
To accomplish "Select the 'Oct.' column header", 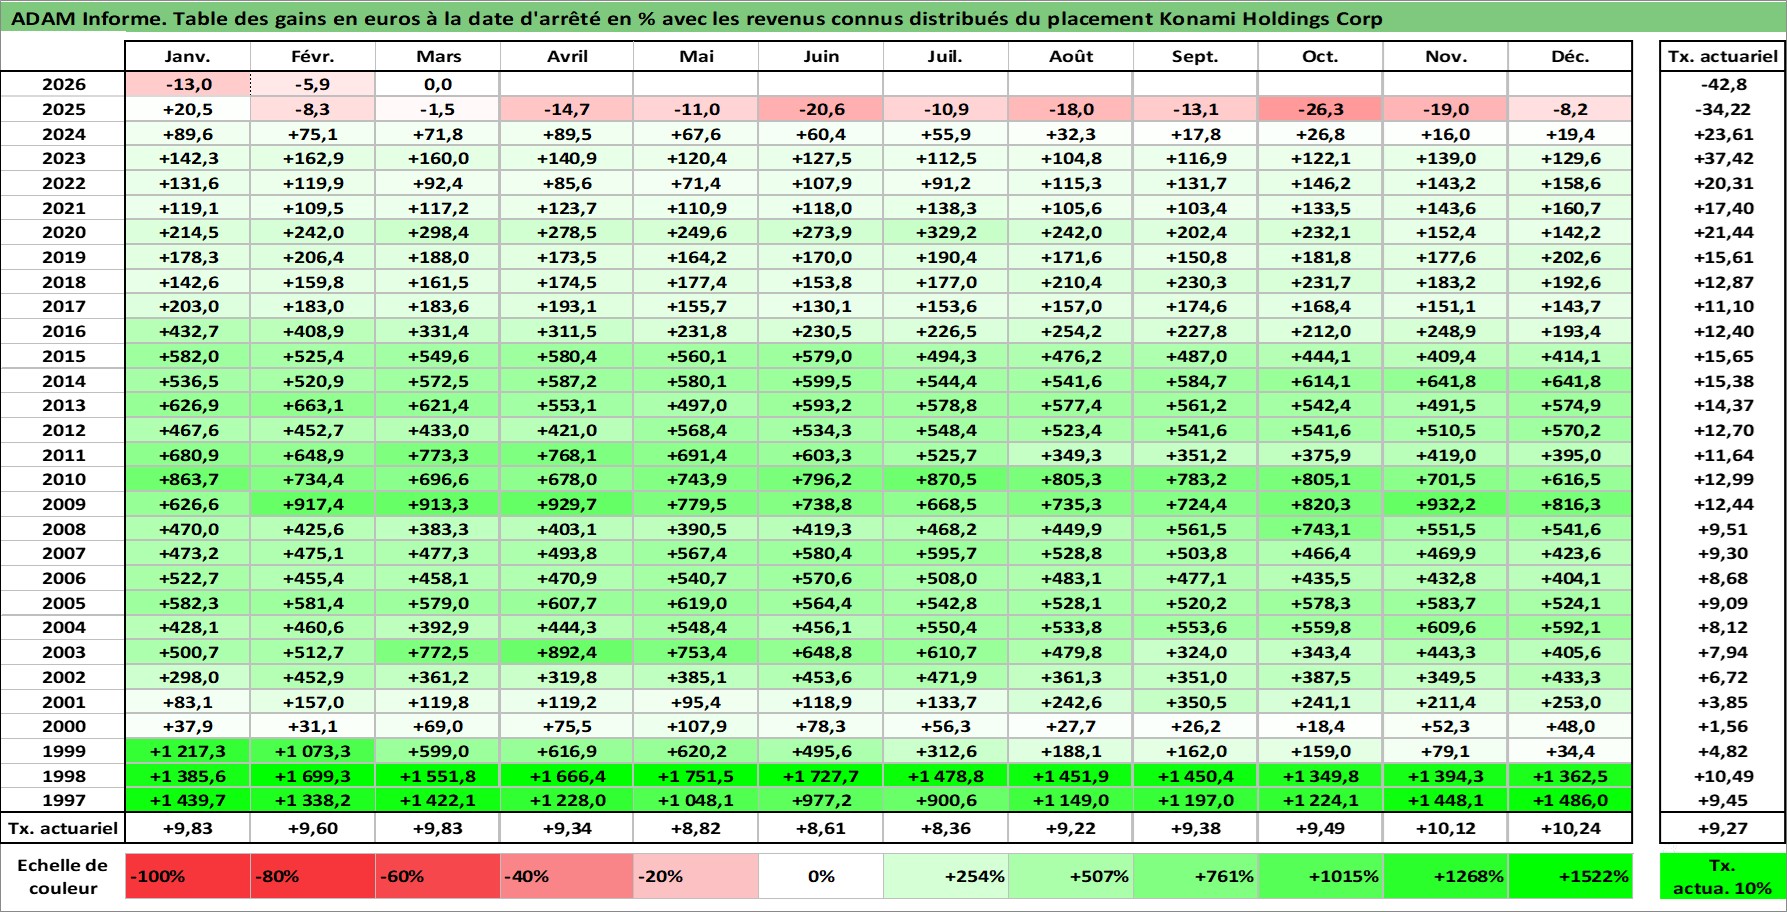I will pos(1321,56).
